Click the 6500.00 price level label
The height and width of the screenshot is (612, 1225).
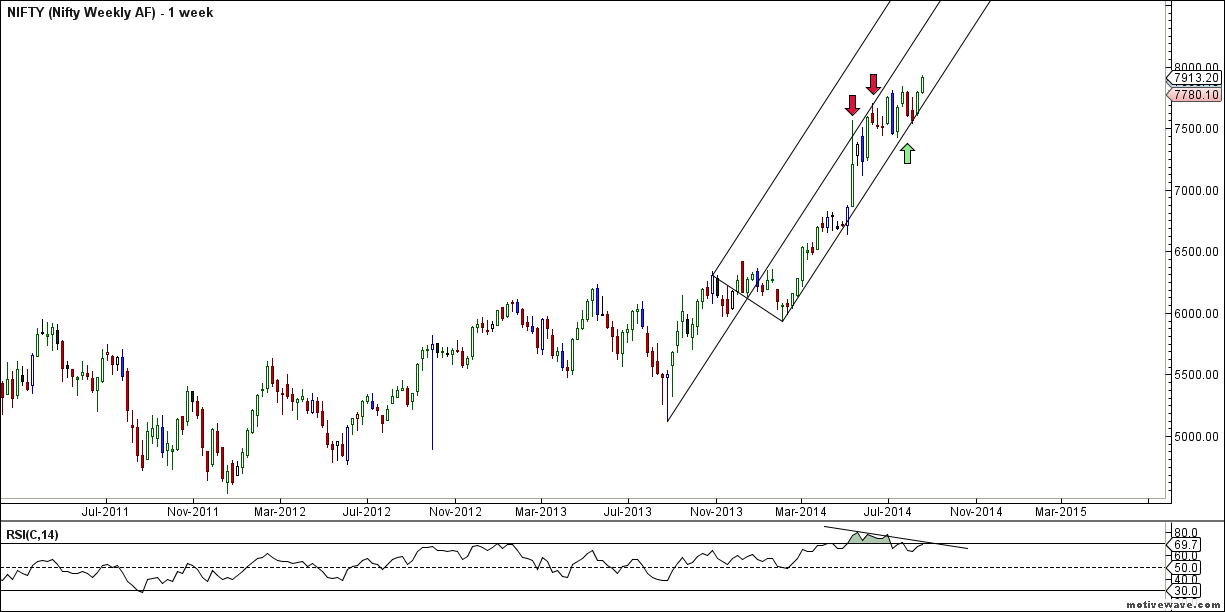(1196, 251)
